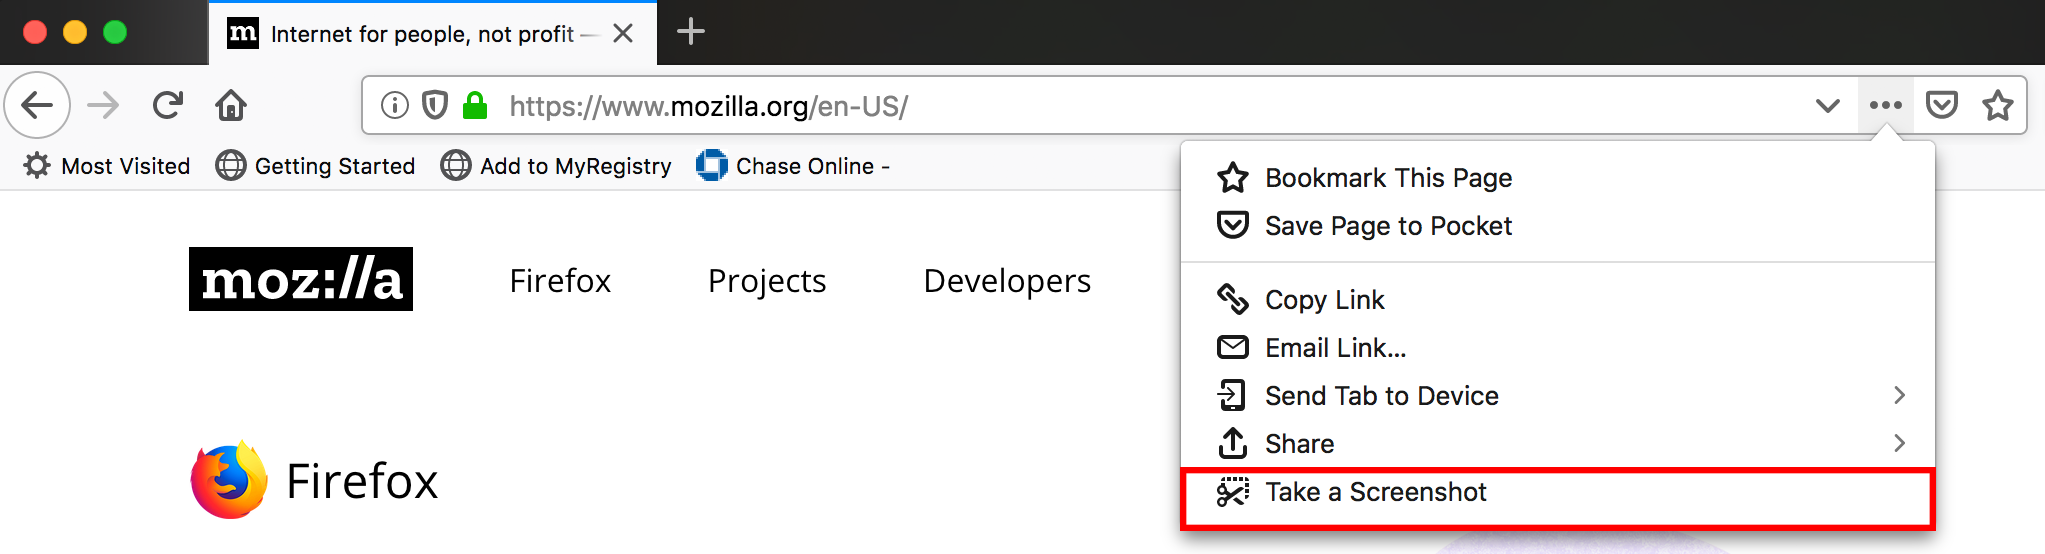Viewport: 2045px width, 554px height.
Task: Open the Developers navigation link
Action: click(1007, 281)
